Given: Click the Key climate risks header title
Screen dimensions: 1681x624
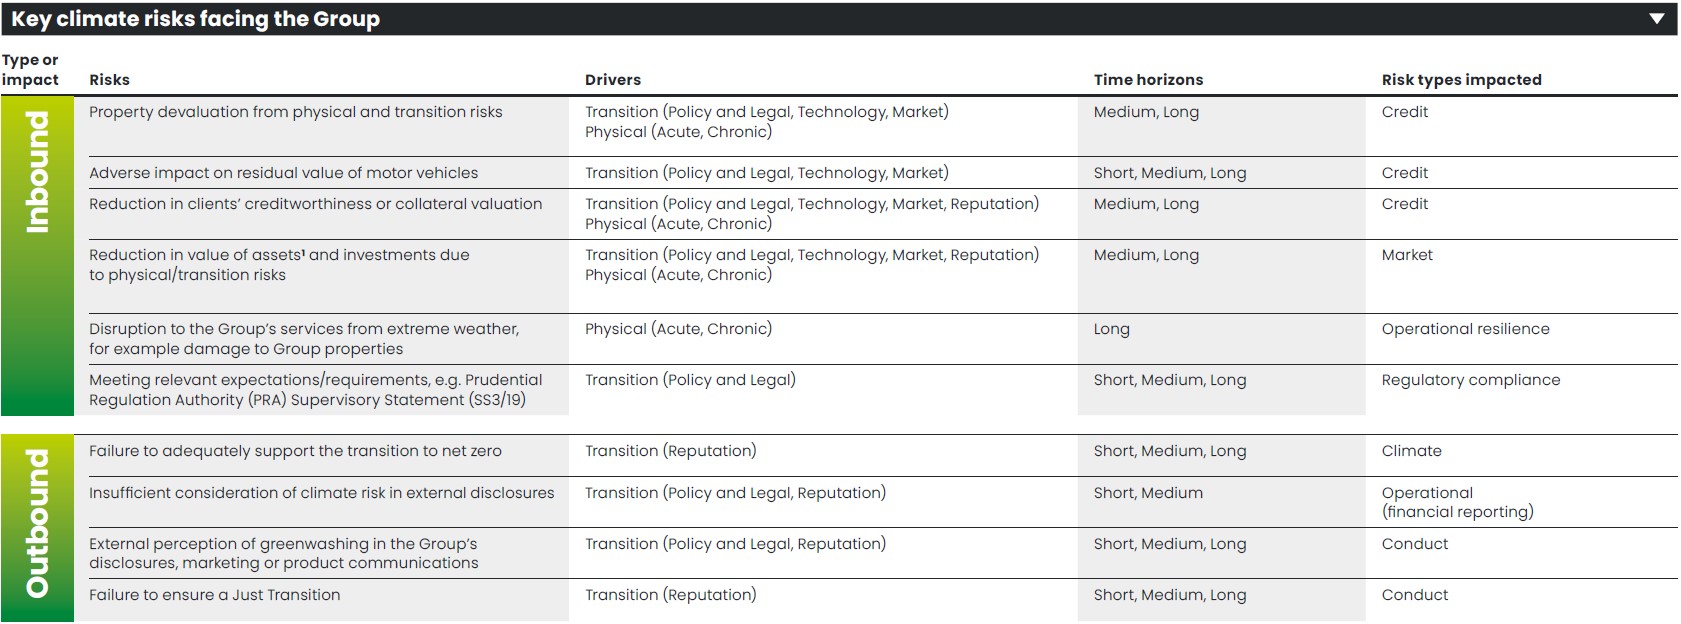Looking at the screenshot, I should 195,19.
